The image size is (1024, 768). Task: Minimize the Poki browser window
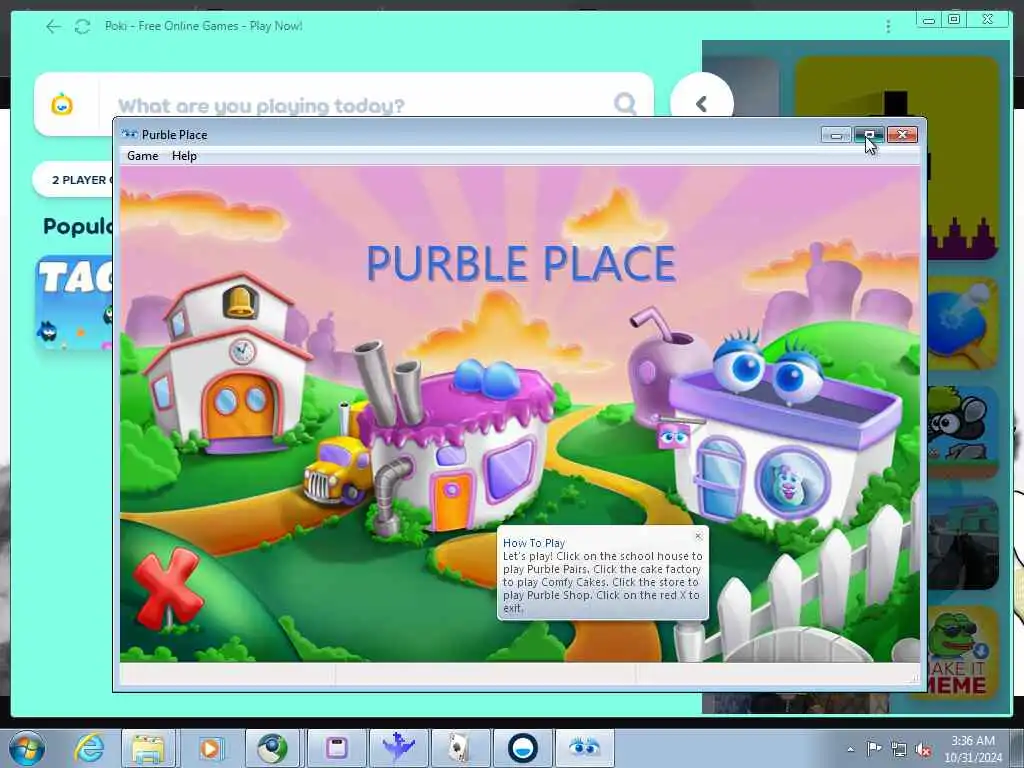click(929, 20)
